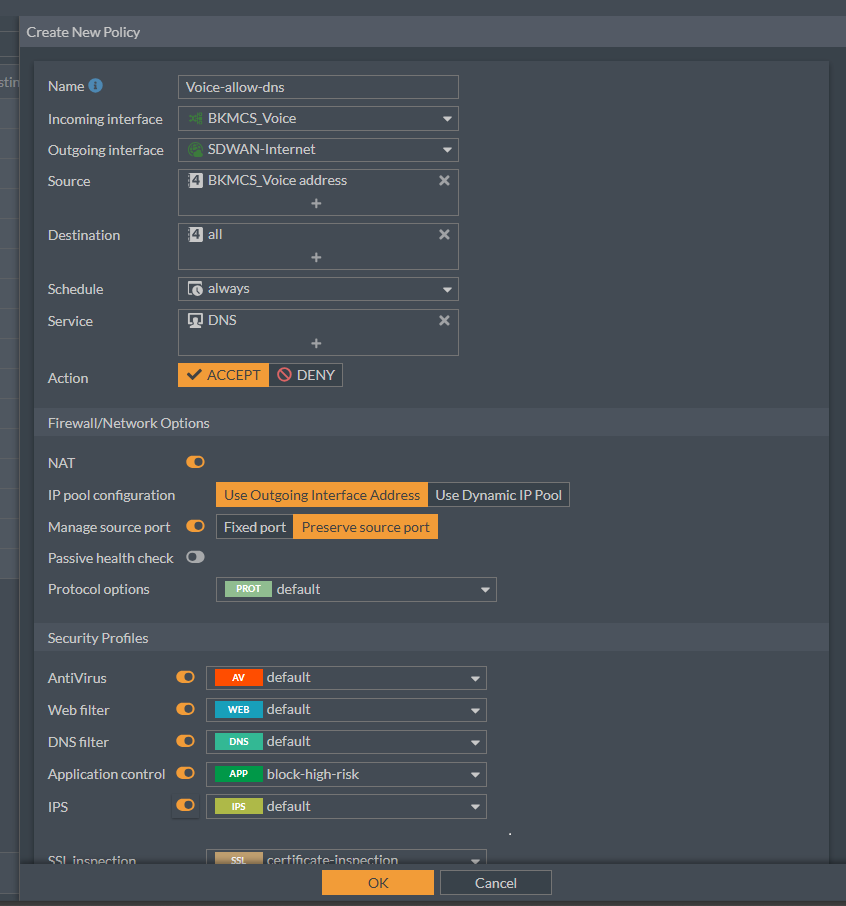Select Use Dynamic IP Pool

pyautogui.click(x=499, y=495)
